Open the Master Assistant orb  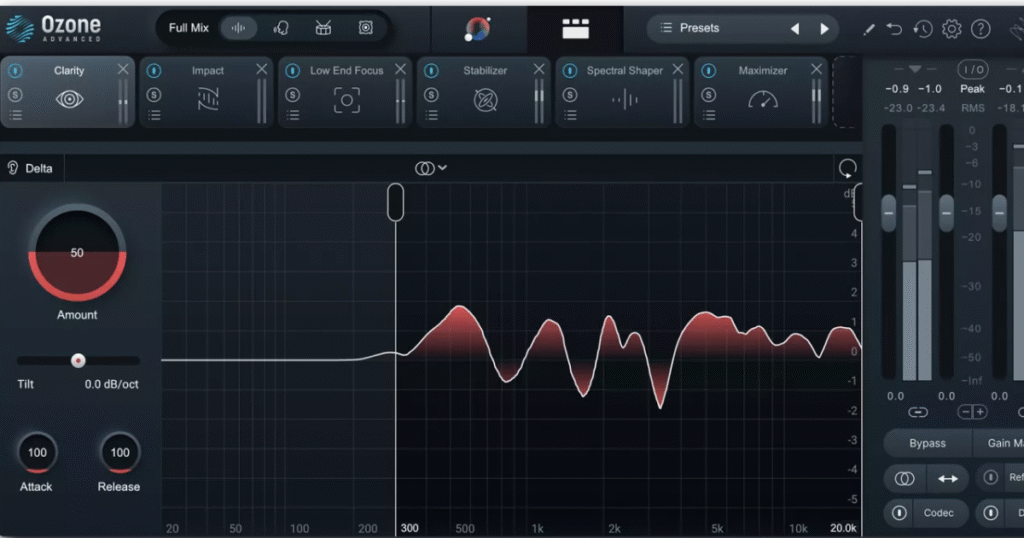(x=477, y=29)
